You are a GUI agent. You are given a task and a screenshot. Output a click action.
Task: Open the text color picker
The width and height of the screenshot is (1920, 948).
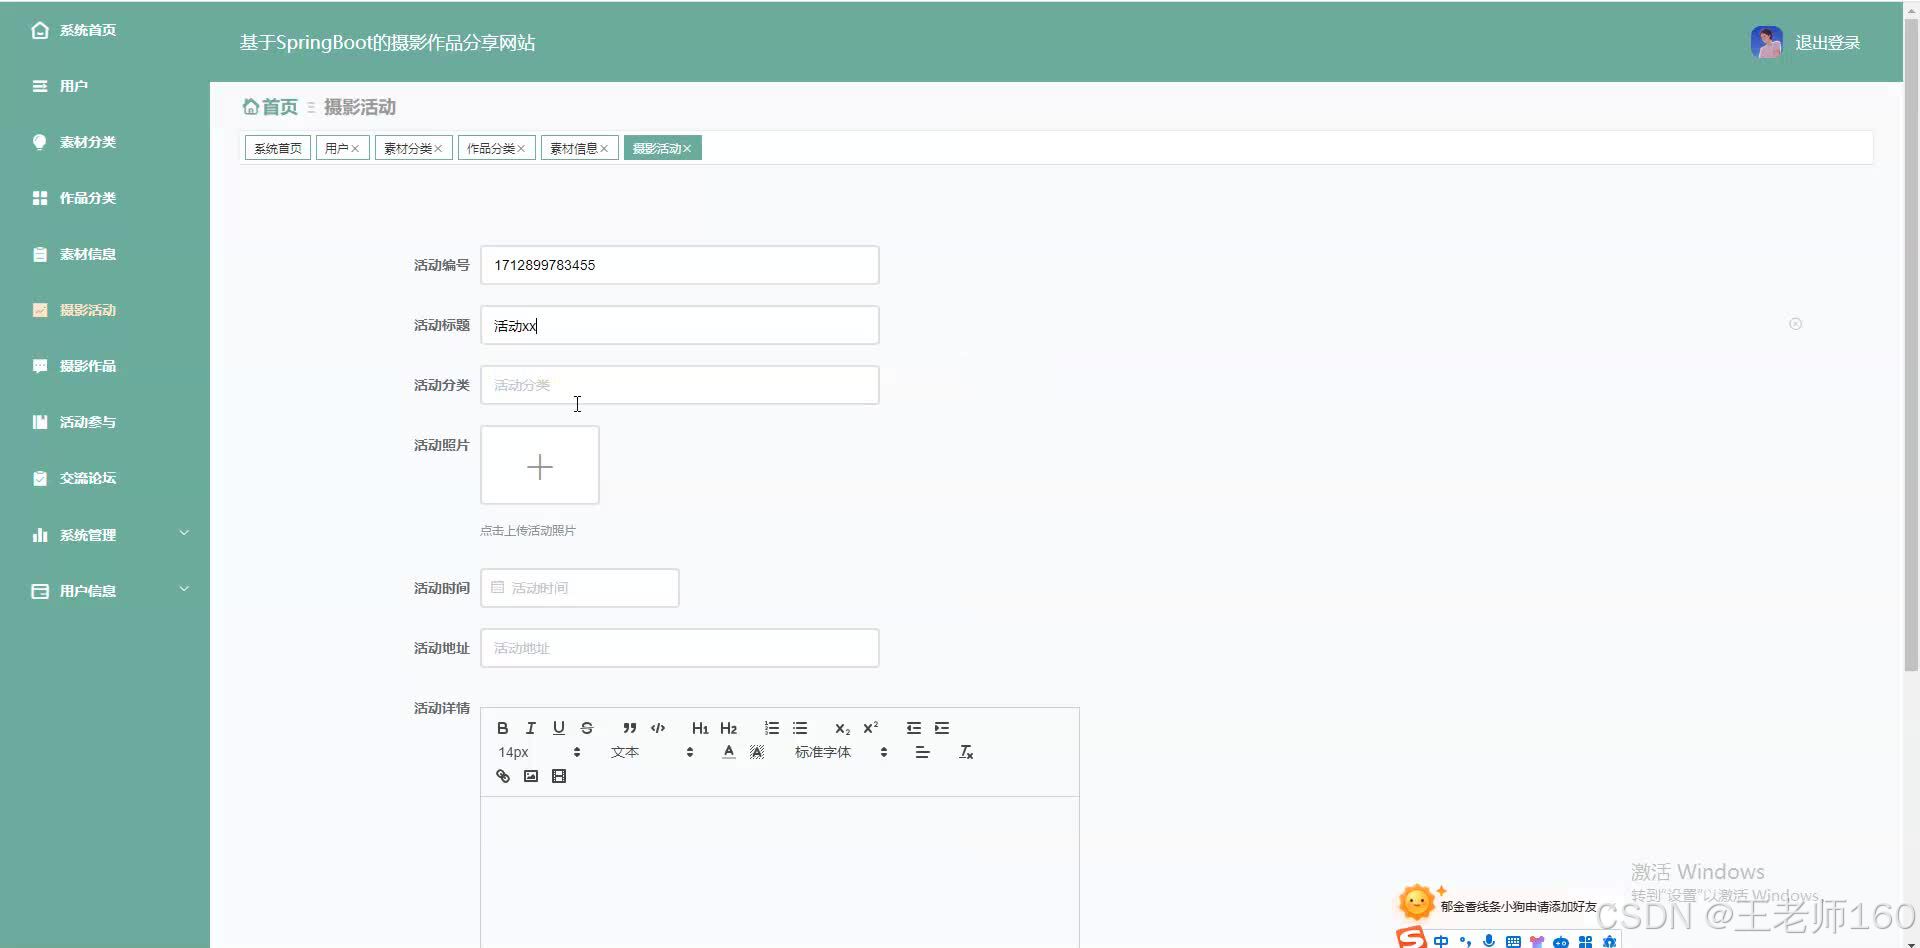click(x=729, y=752)
